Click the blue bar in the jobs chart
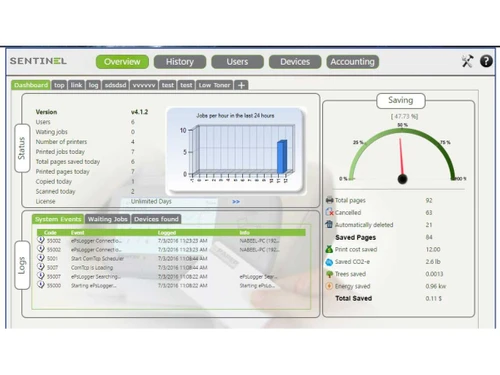The height and width of the screenshot is (375, 500). click(x=282, y=157)
